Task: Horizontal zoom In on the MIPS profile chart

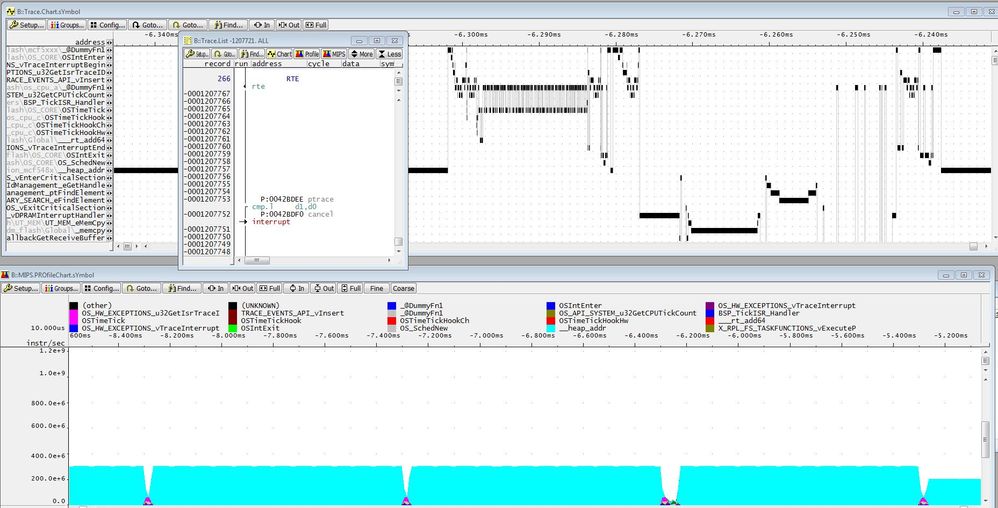Action: point(216,288)
